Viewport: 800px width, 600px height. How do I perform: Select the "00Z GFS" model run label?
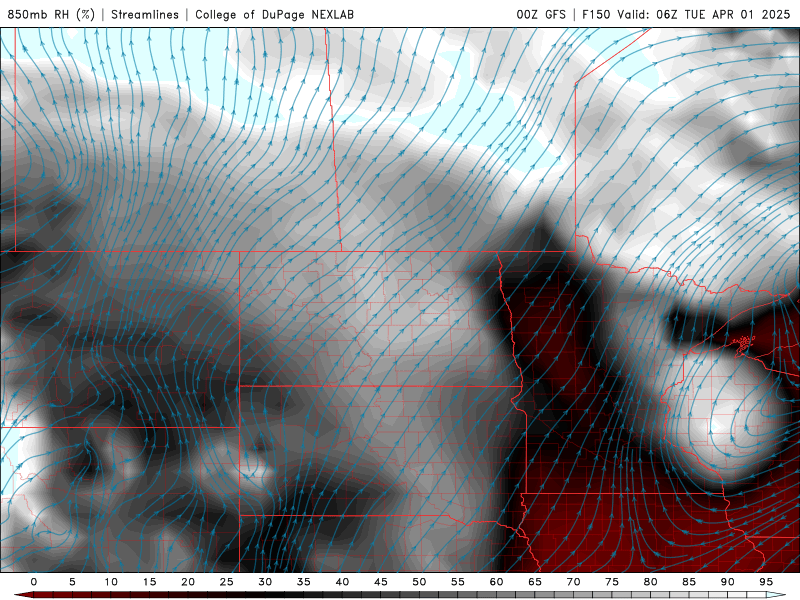click(x=541, y=14)
